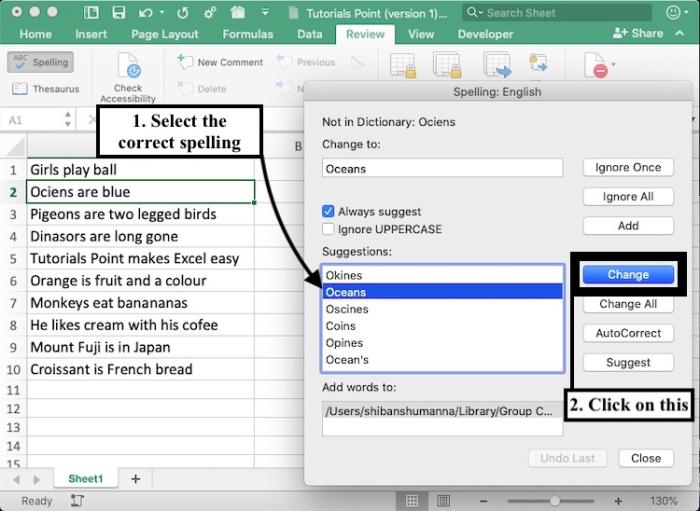Screen dimensions: 700x511
Task: Enable the Ignore UPPERCASE checkbox
Action: click(328, 229)
